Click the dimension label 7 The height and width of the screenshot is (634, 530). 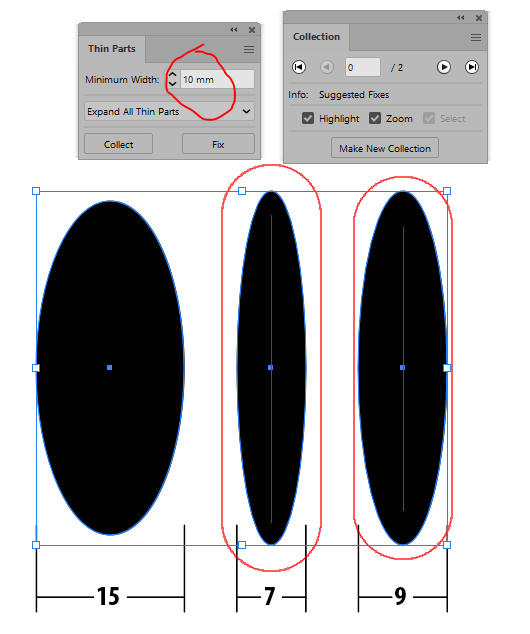[270, 596]
